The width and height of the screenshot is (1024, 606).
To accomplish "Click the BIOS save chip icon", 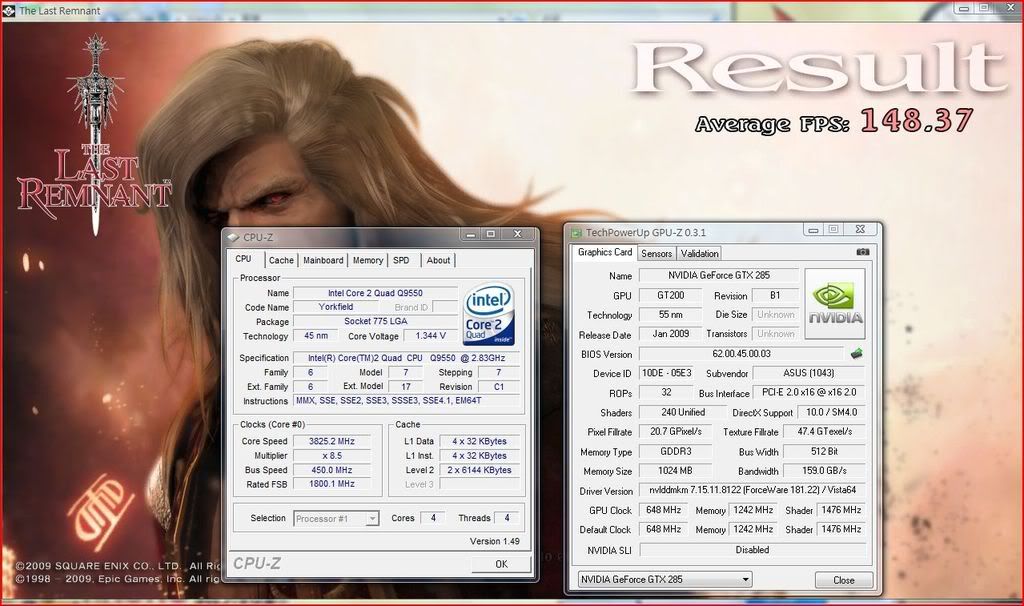I will click(x=856, y=354).
